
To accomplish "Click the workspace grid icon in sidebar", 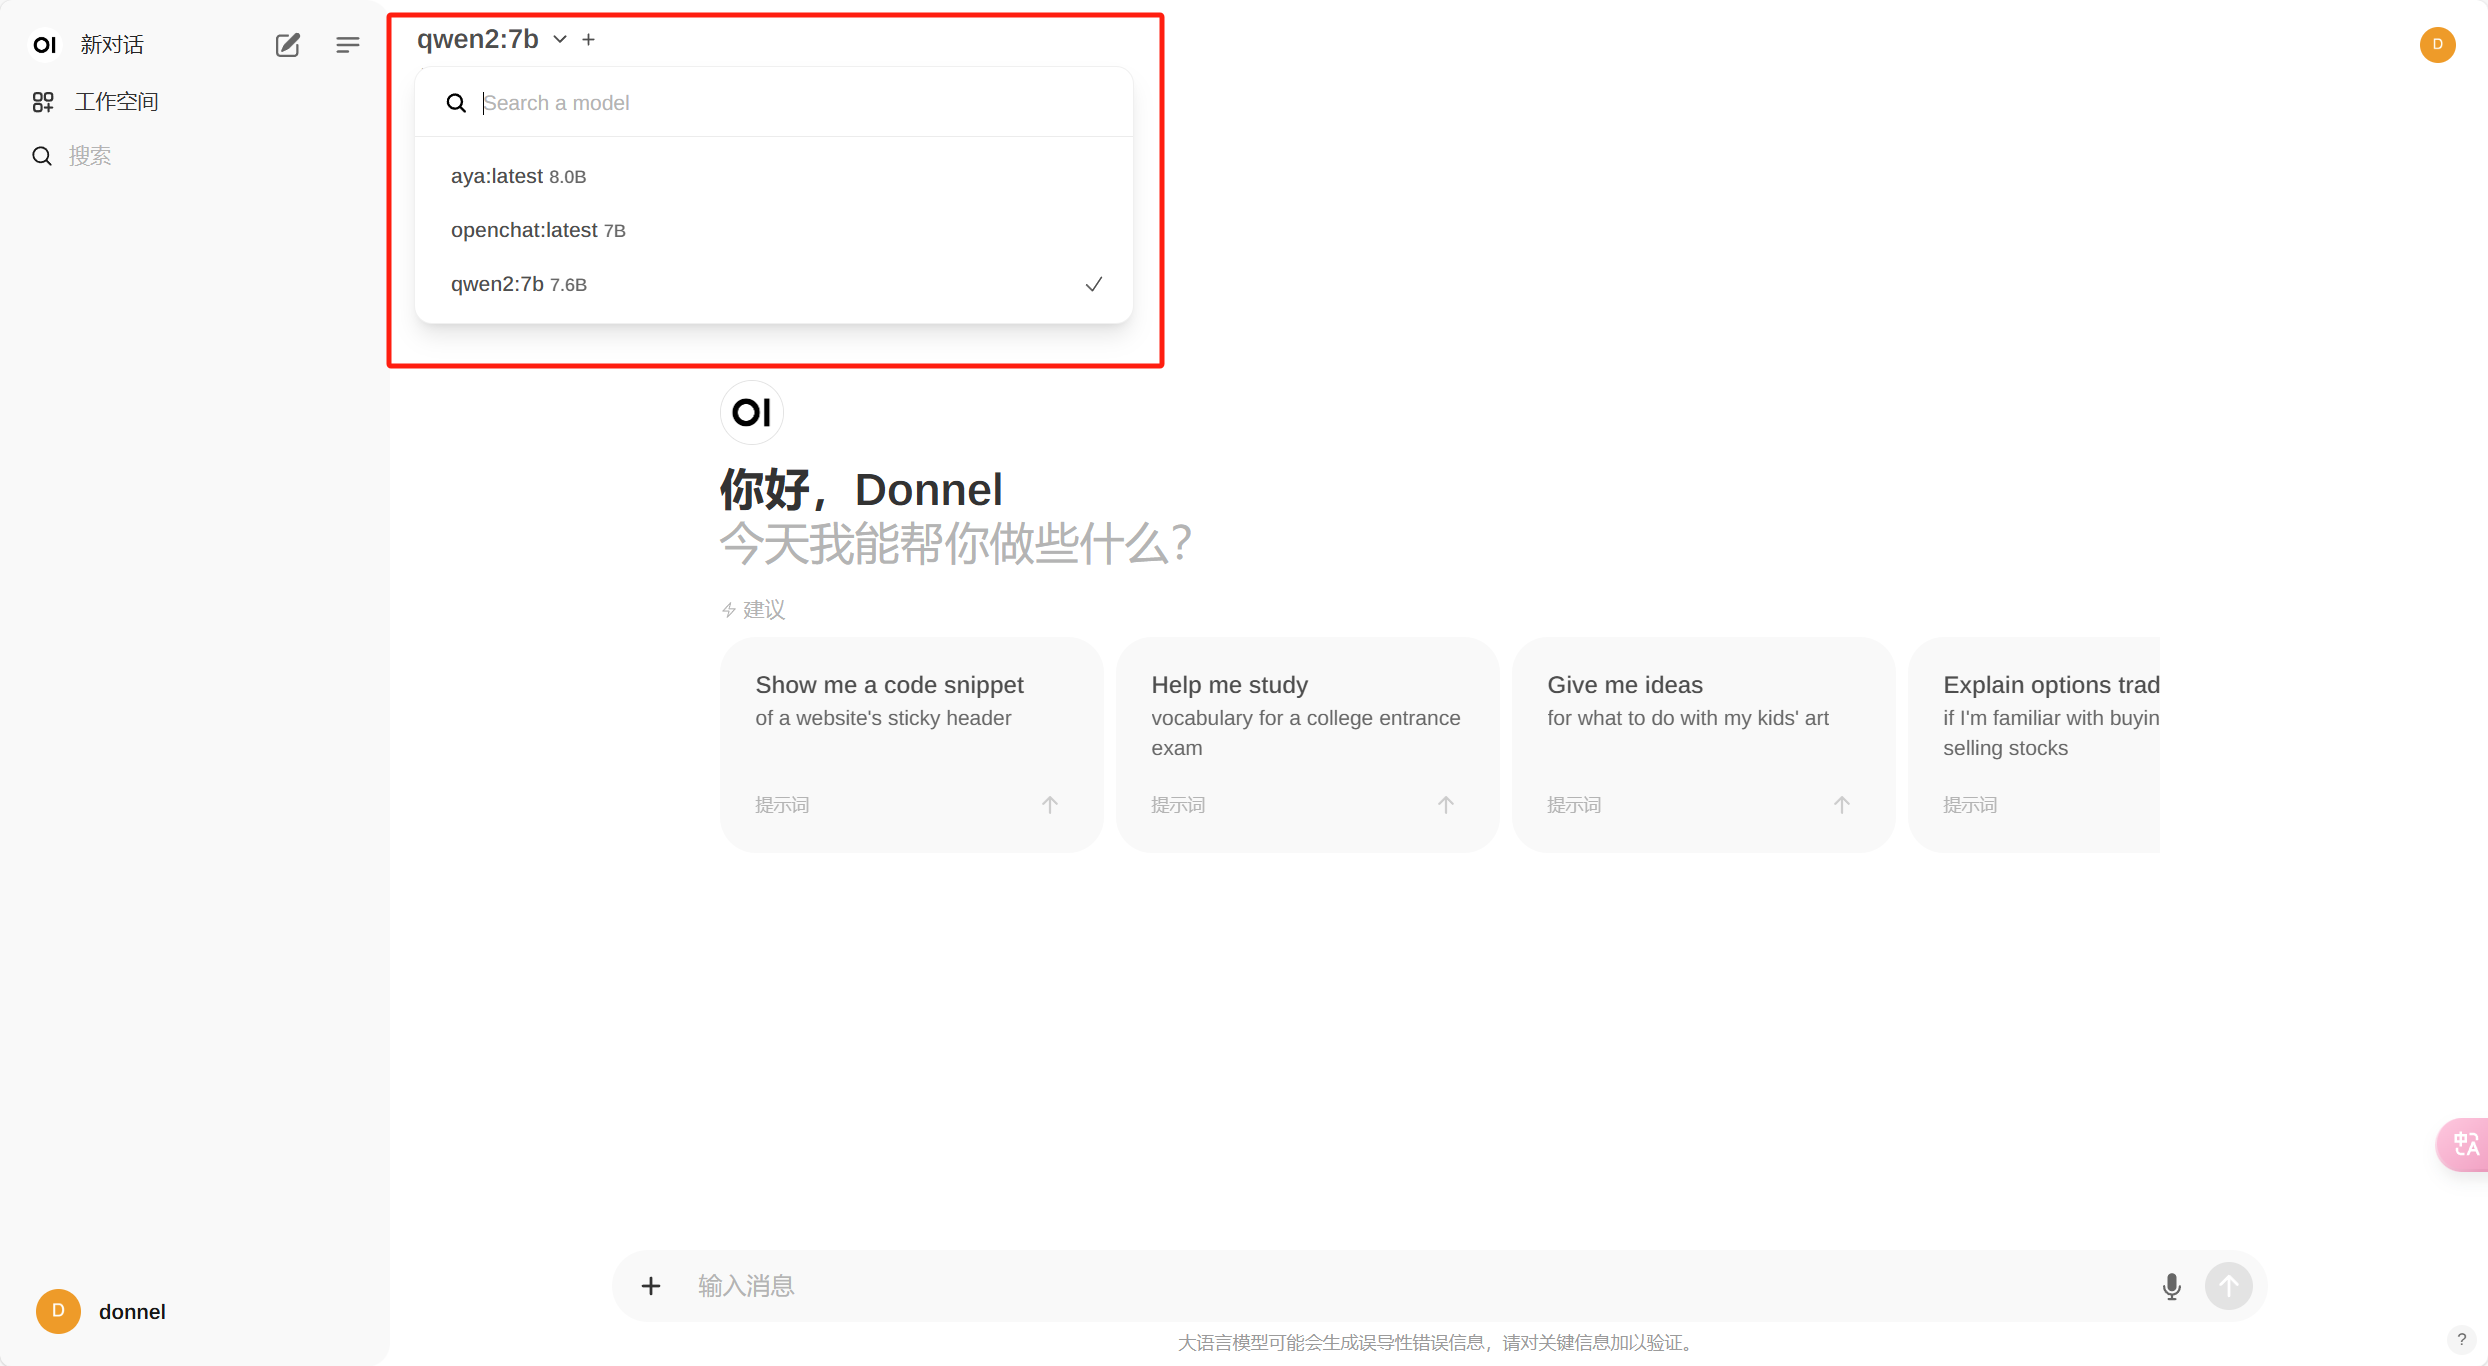I will 43,102.
